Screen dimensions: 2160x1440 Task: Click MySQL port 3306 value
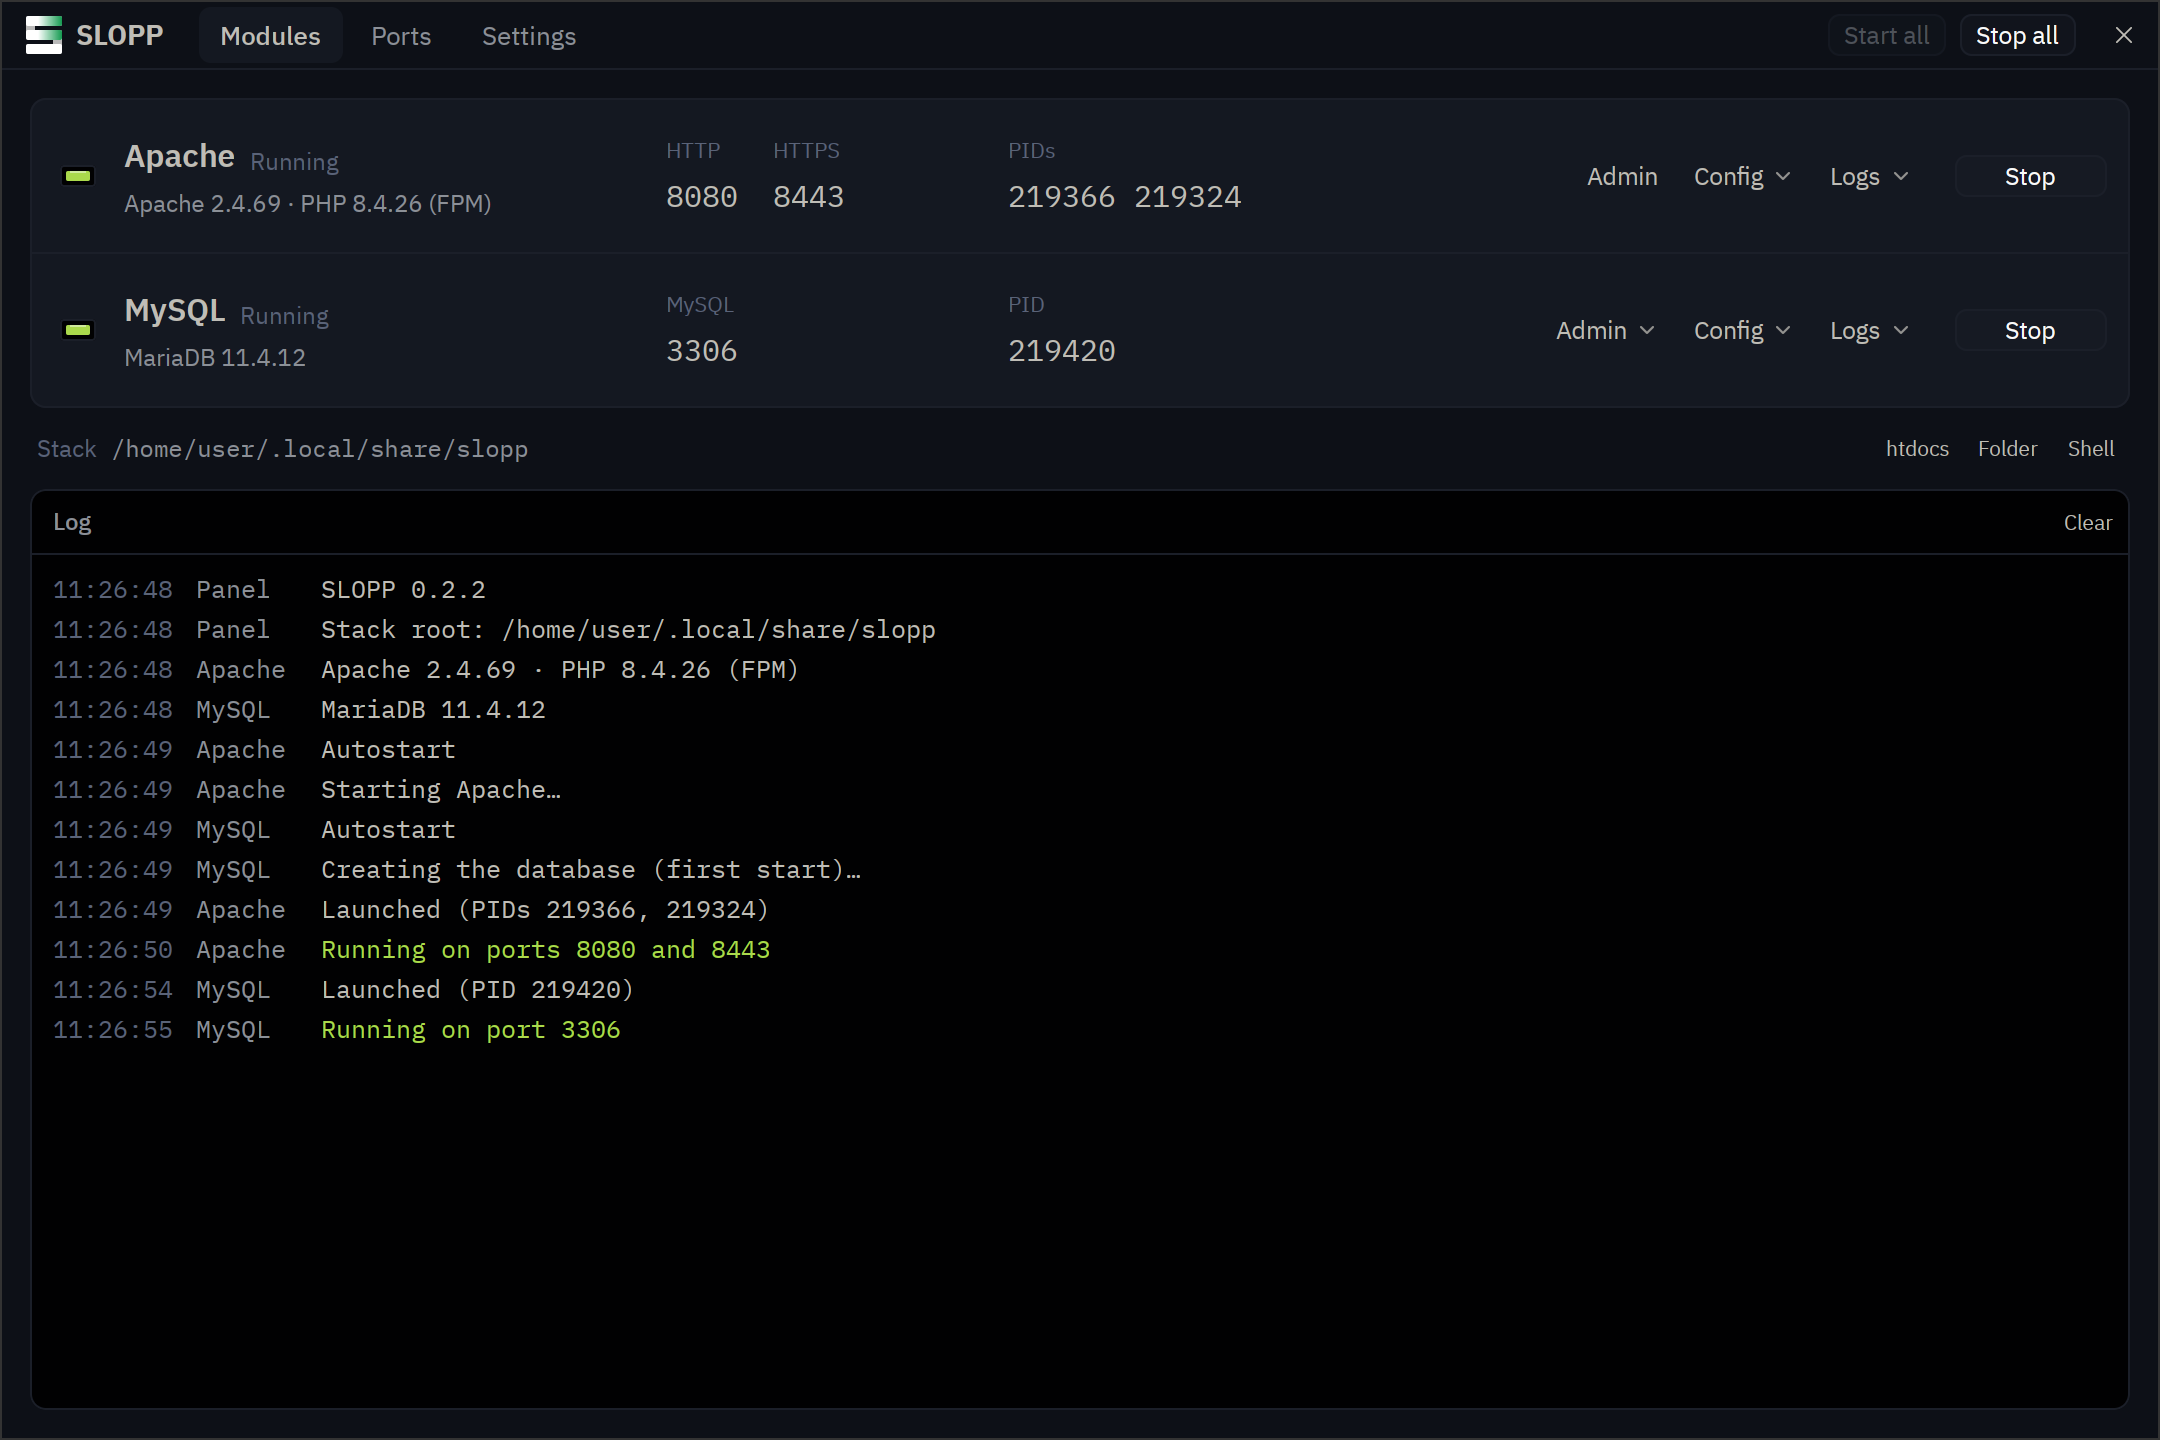tap(702, 351)
